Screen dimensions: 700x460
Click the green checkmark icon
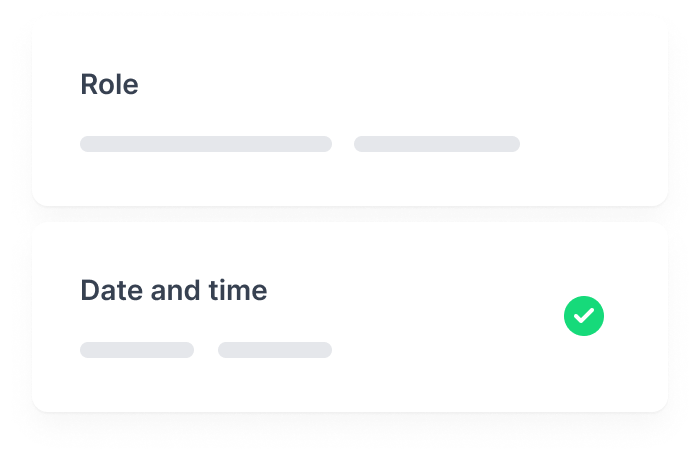point(583,316)
